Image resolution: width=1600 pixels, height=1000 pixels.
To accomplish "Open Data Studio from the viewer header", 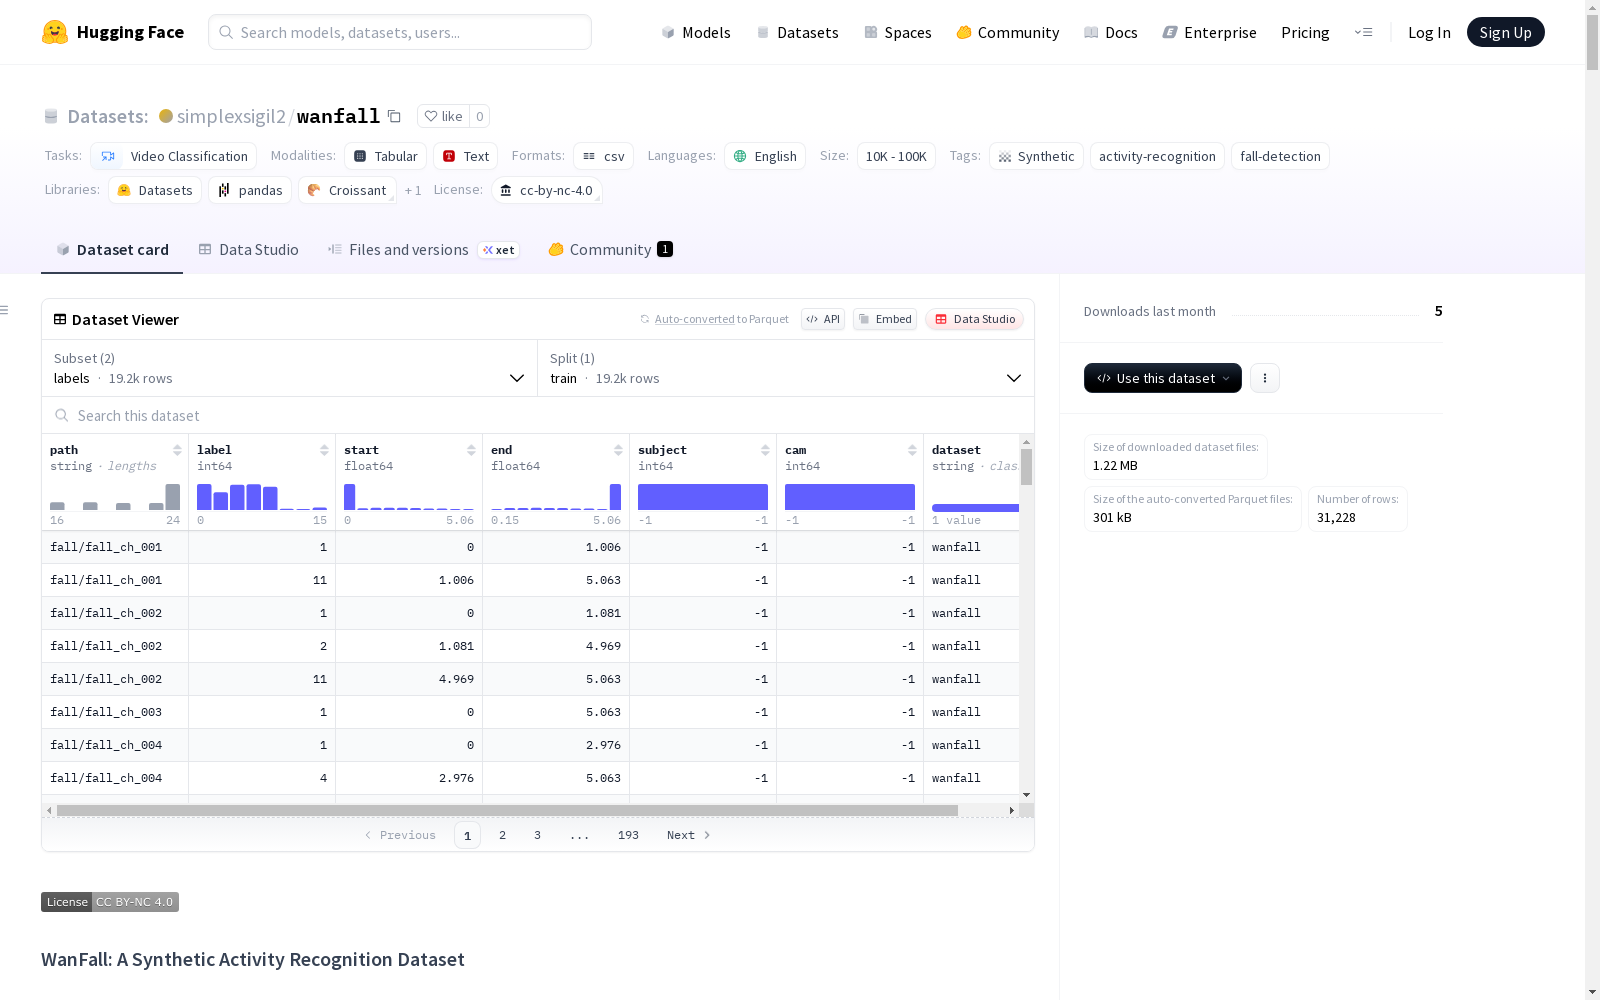I will [975, 319].
